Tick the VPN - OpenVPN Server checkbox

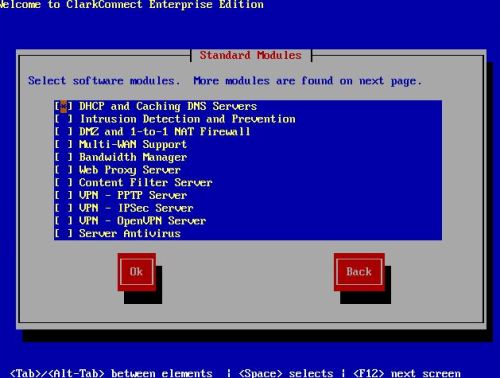63,220
